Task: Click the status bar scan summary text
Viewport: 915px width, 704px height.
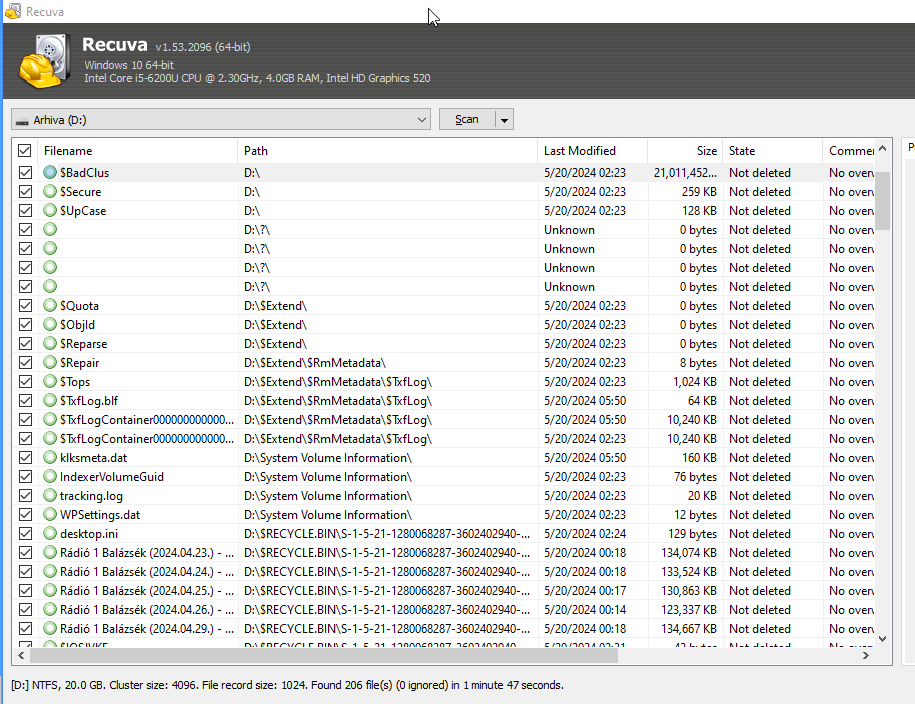Action: pos(287,685)
